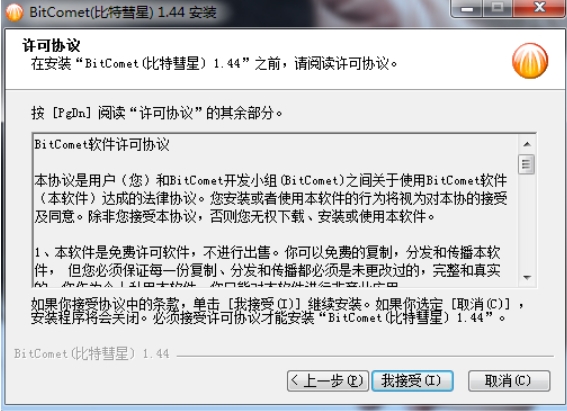Click the orange BitComet logo in the header
This screenshot has width=567, height=411.
[x=530, y=61]
